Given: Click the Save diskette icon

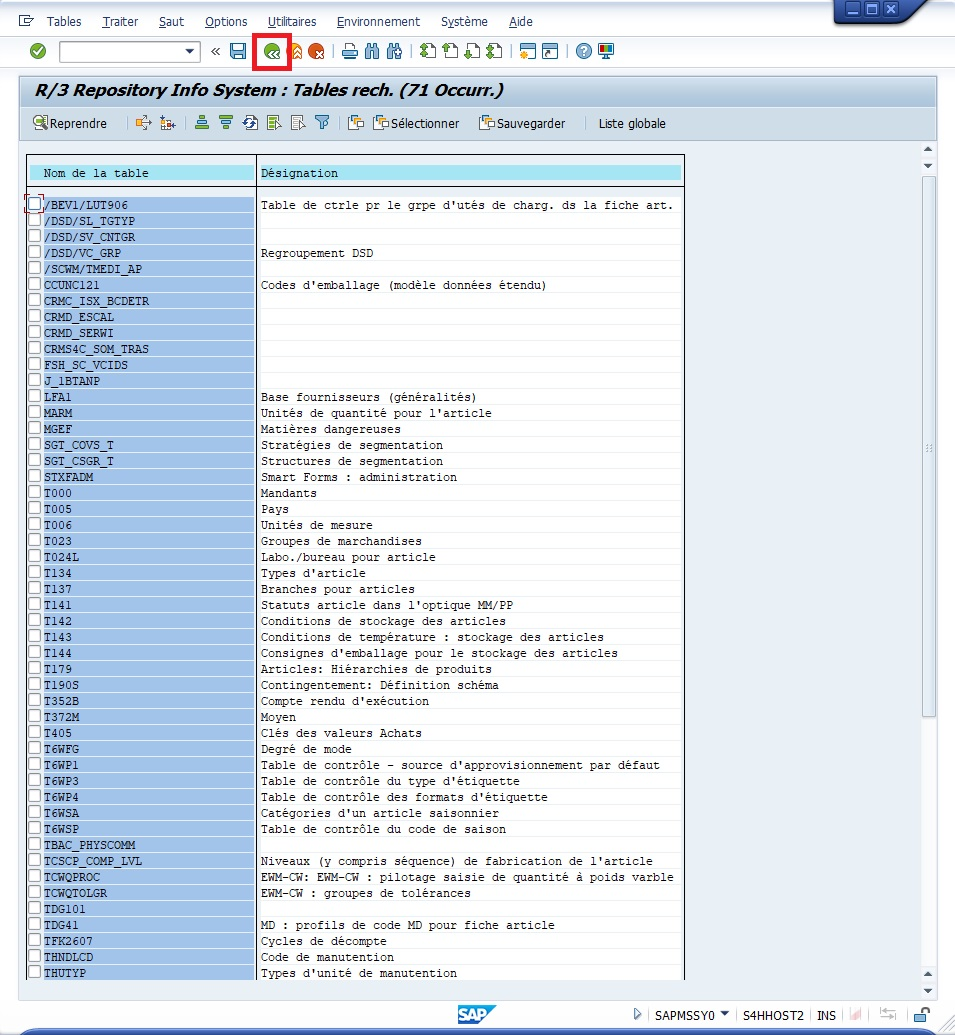Looking at the screenshot, I should [x=238, y=51].
